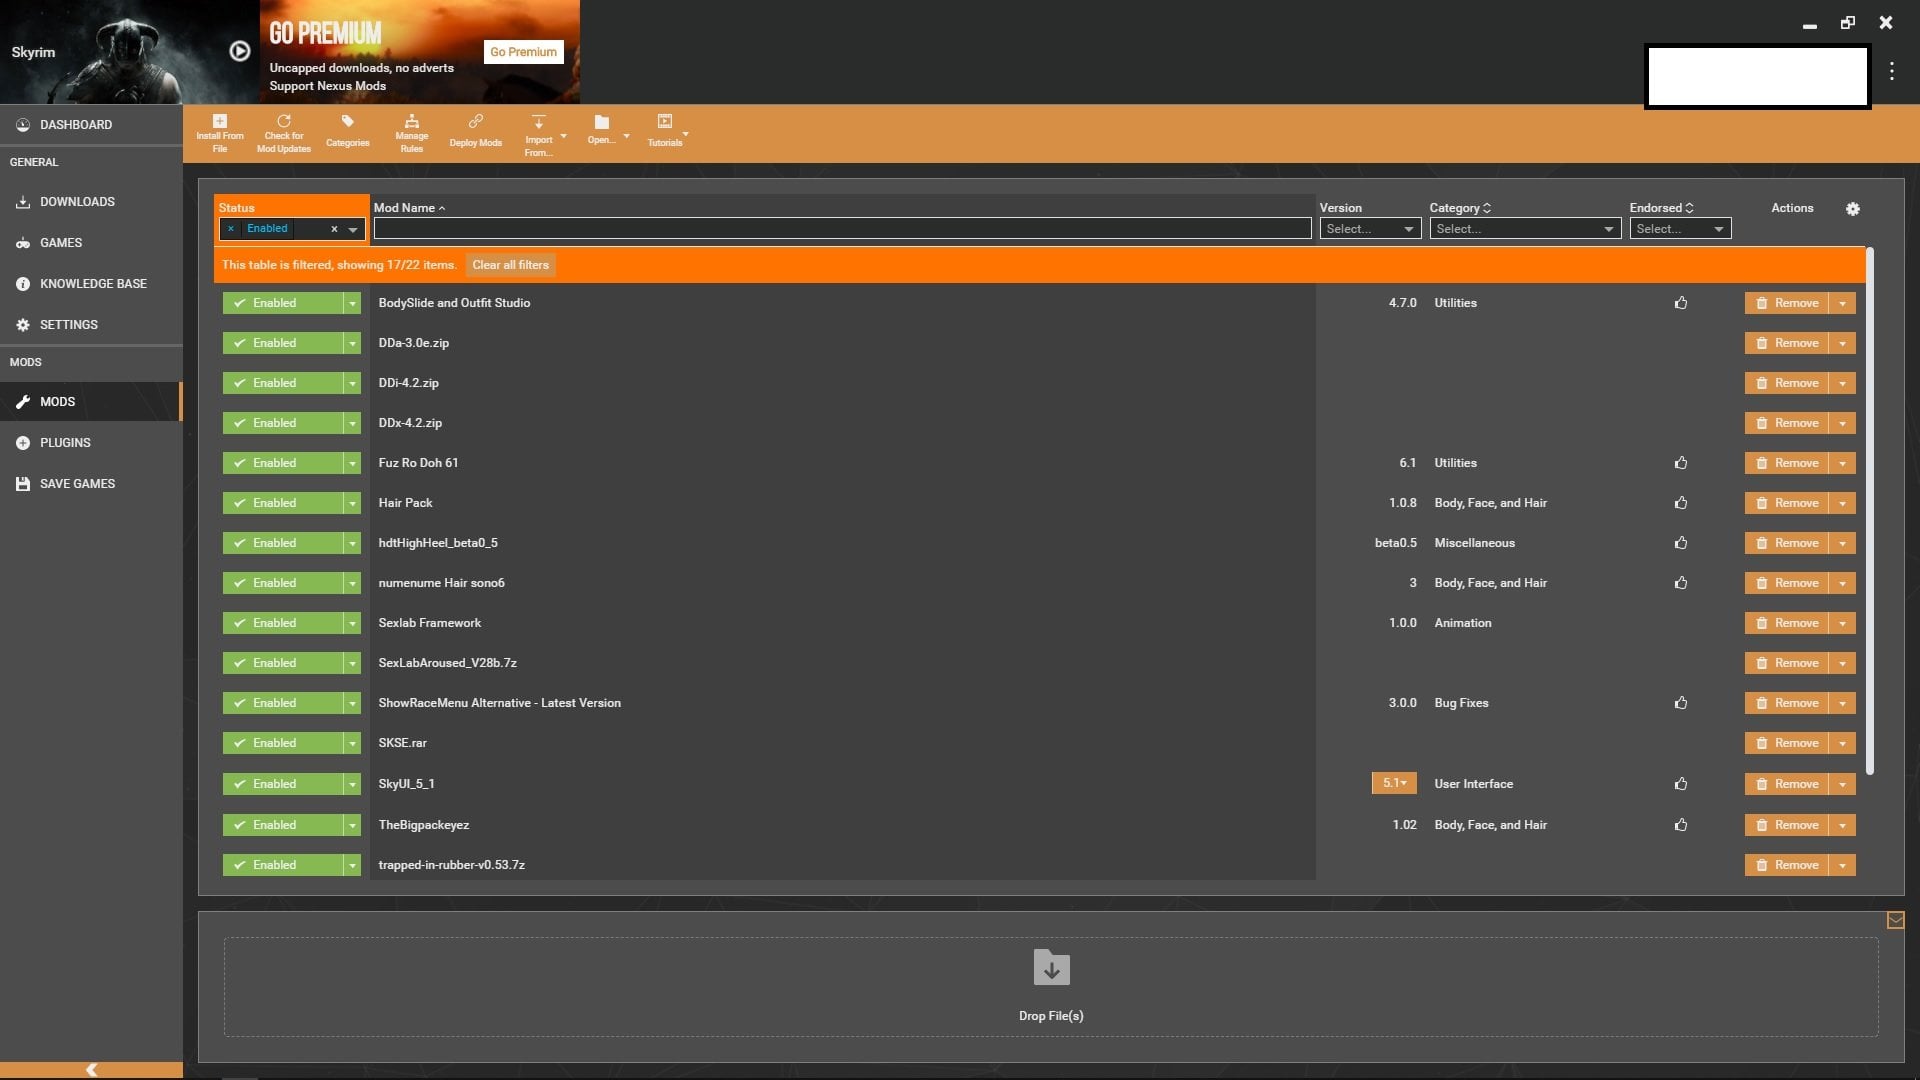1920x1080 pixels.
Task: Open the Version filter Select dropdown
Action: point(1370,229)
